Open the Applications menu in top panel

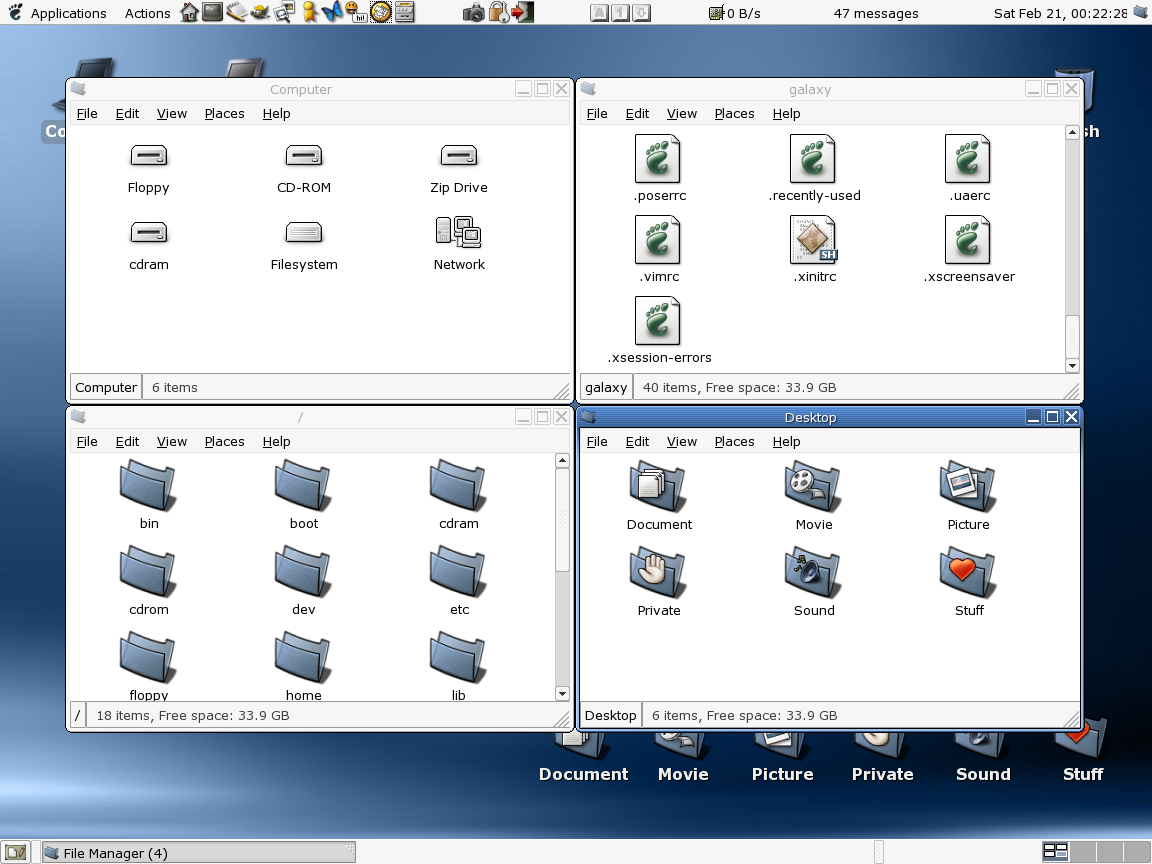point(68,13)
